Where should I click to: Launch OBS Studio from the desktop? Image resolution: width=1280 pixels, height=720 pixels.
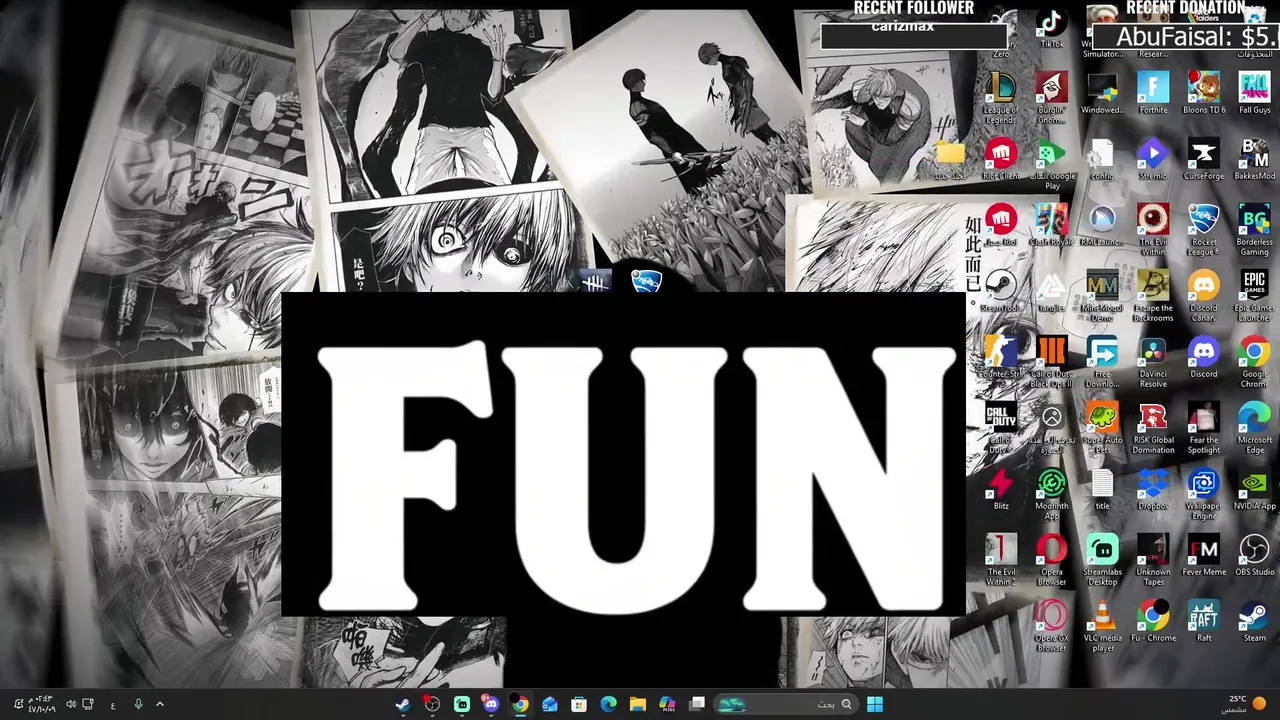[1254, 555]
